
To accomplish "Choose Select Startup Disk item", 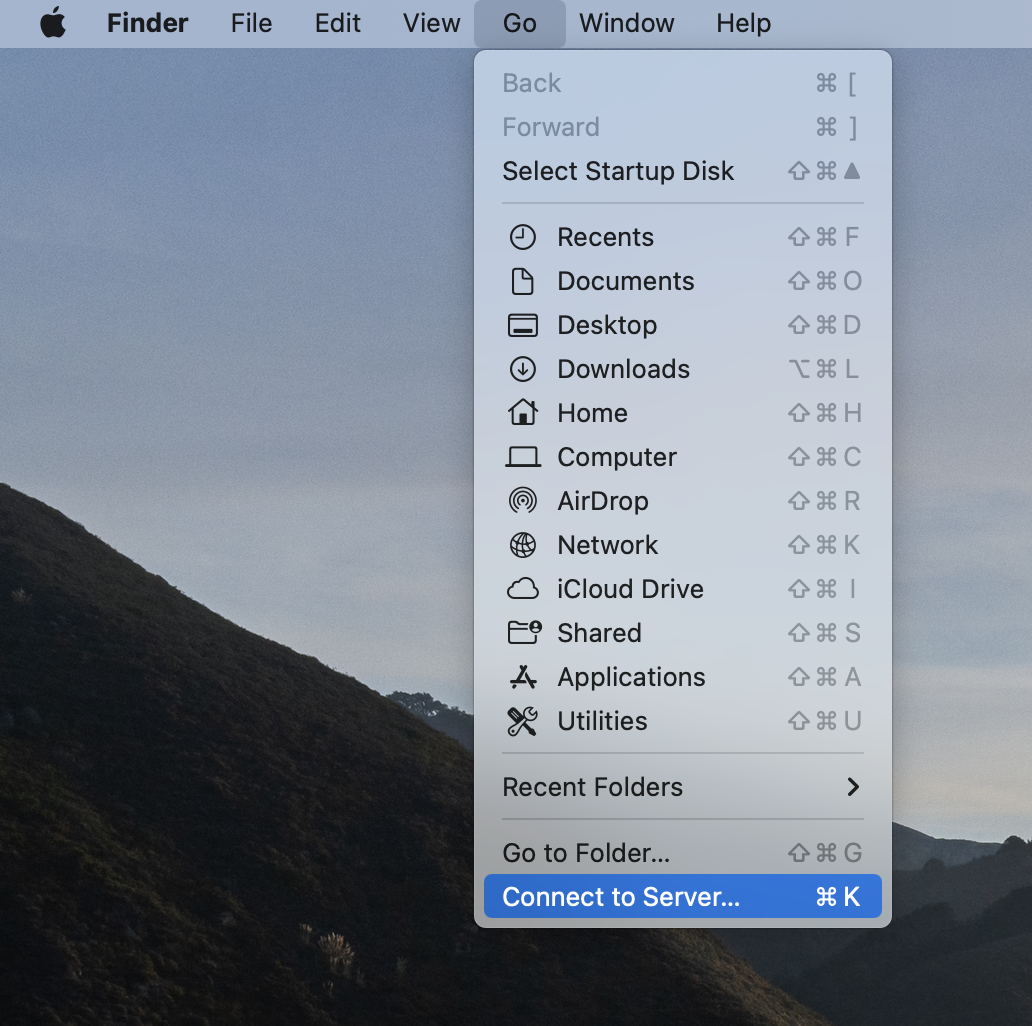I will pyautogui.click(x=618, y=171).
